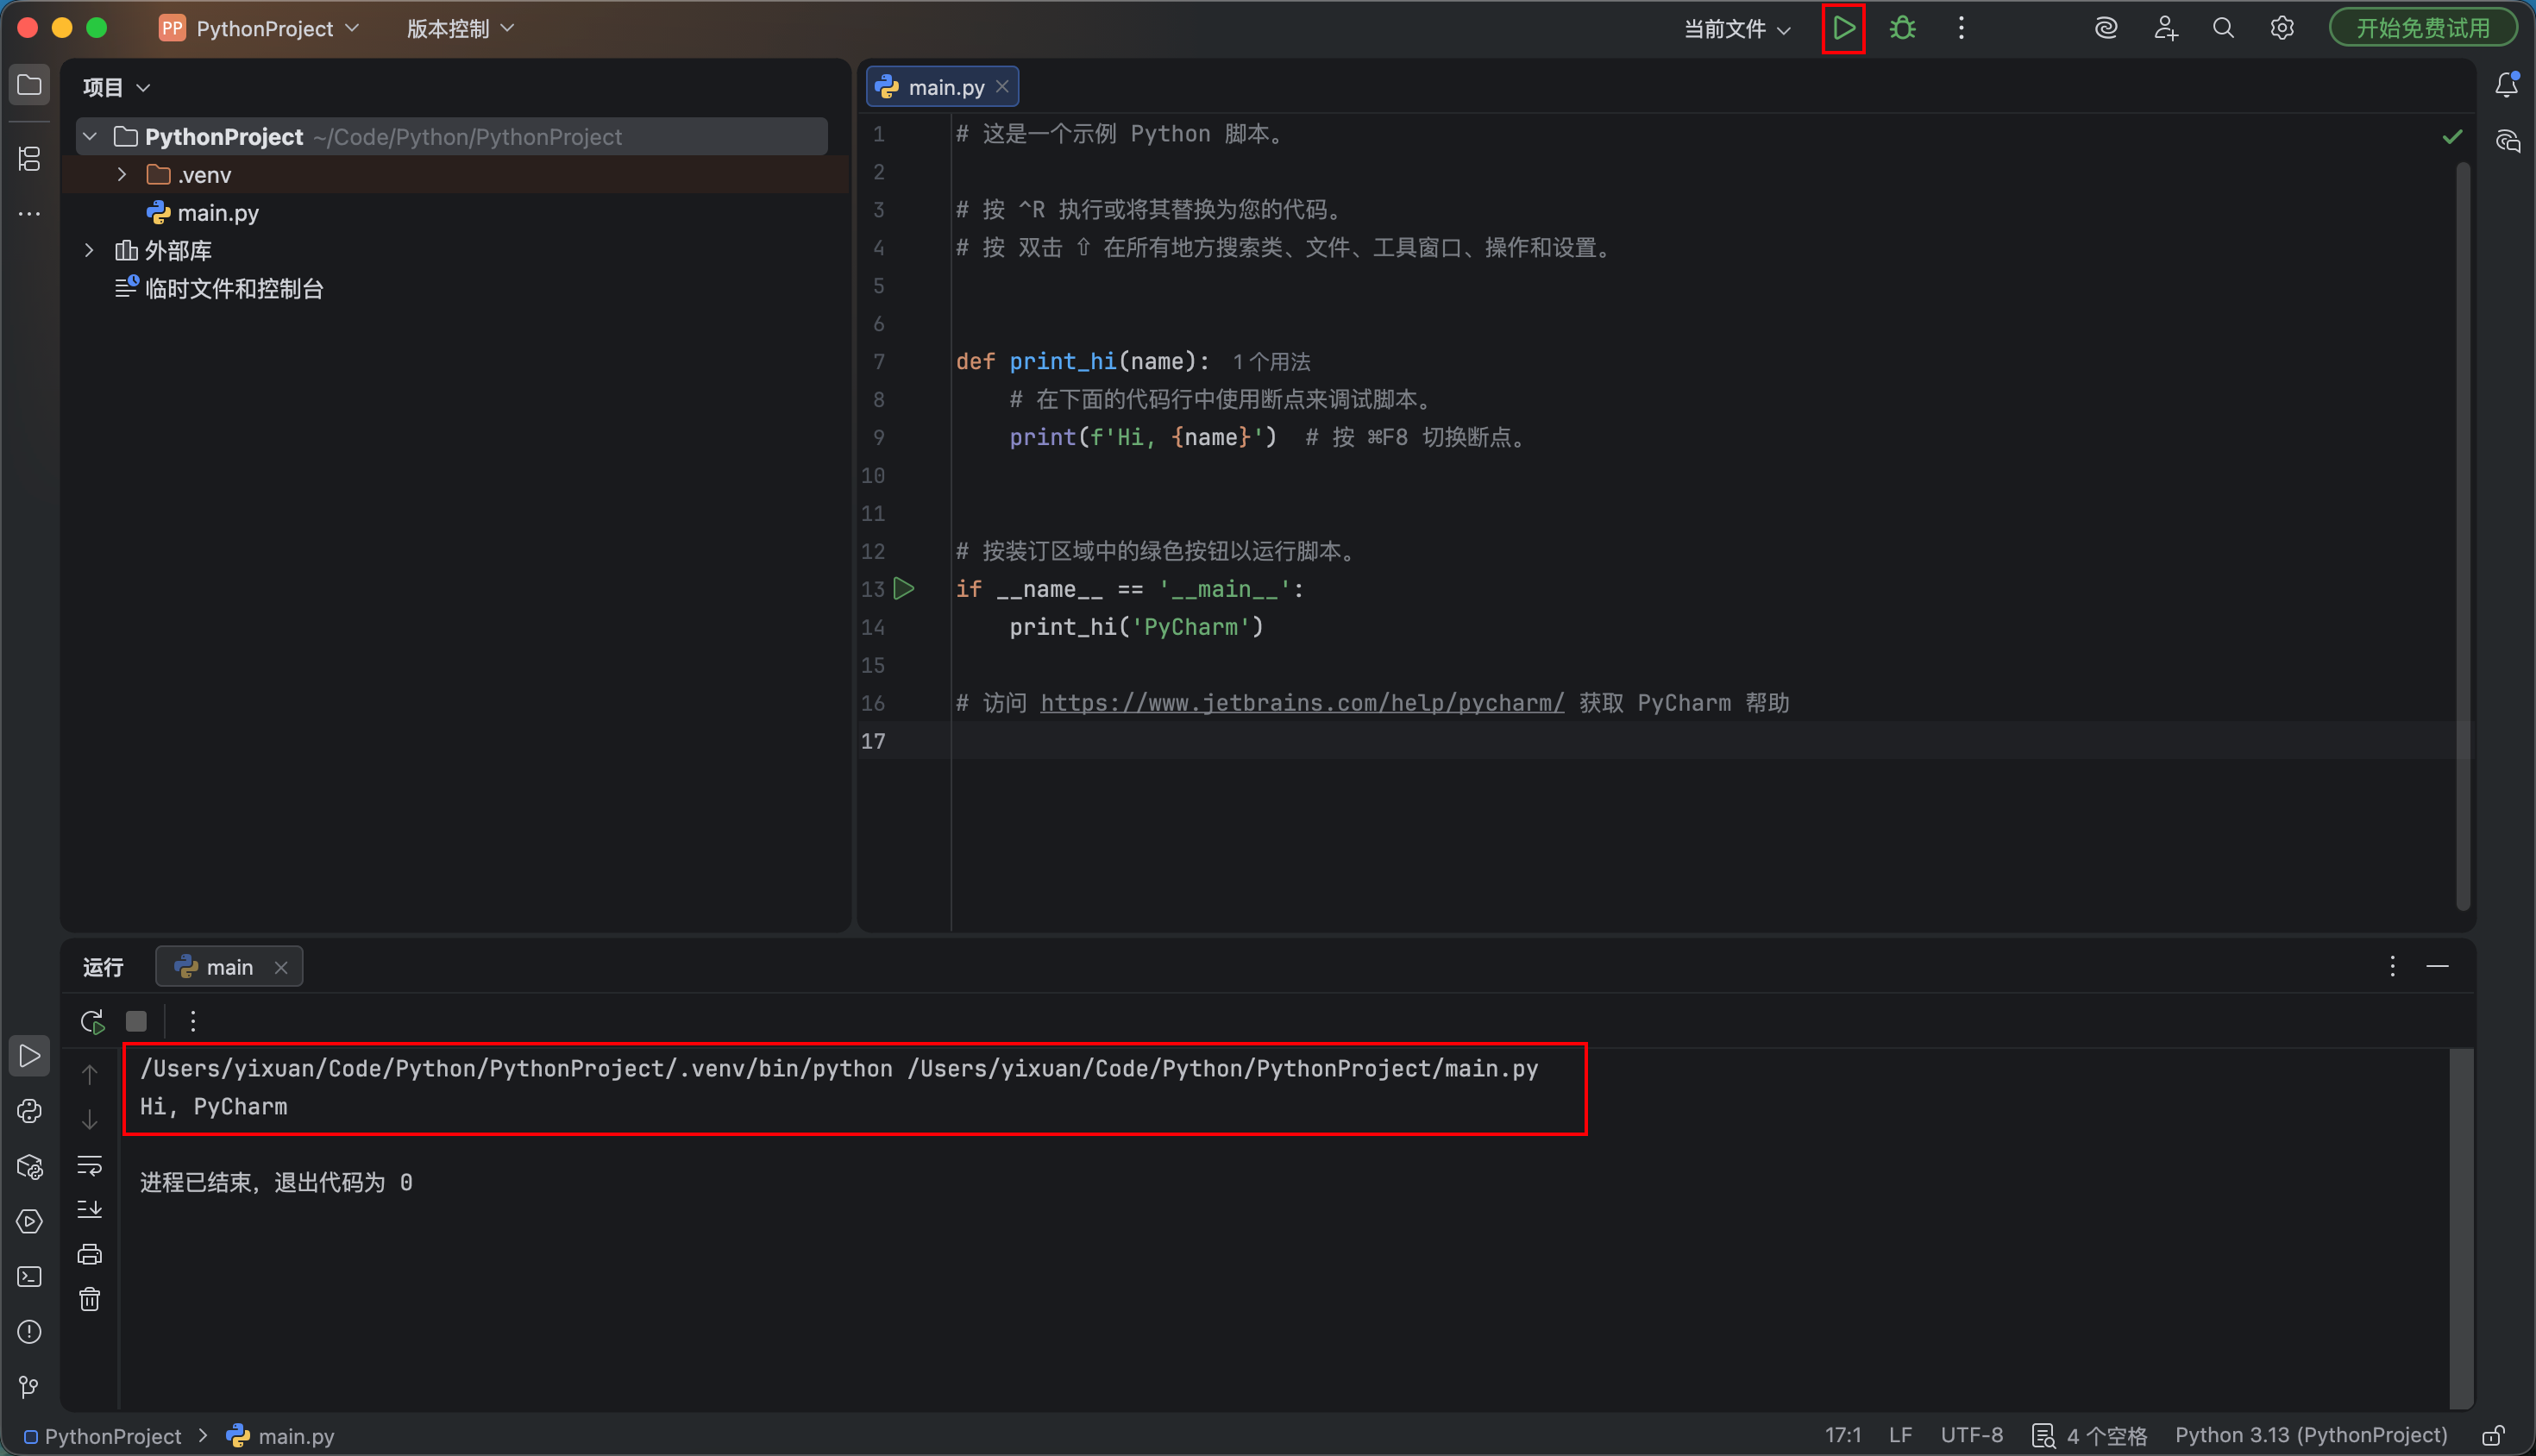The height and width of the screenshot is (1456, 2536).
Task: Clear run output with trash icon
Action: point(90,1299)
